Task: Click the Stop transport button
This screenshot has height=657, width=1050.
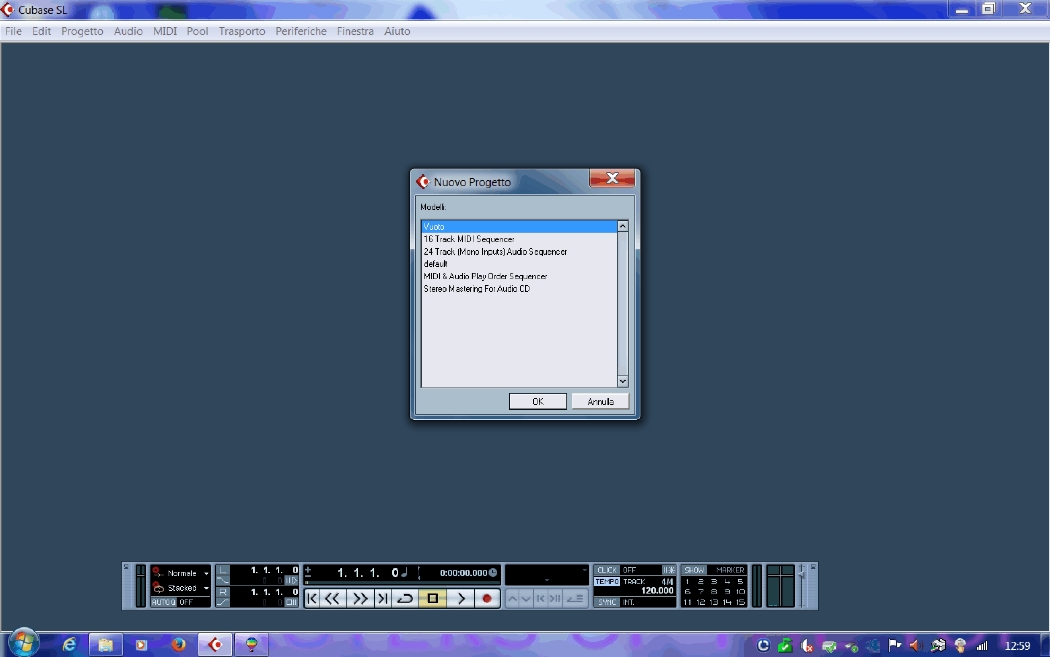Action: click(x=433, y=598)
